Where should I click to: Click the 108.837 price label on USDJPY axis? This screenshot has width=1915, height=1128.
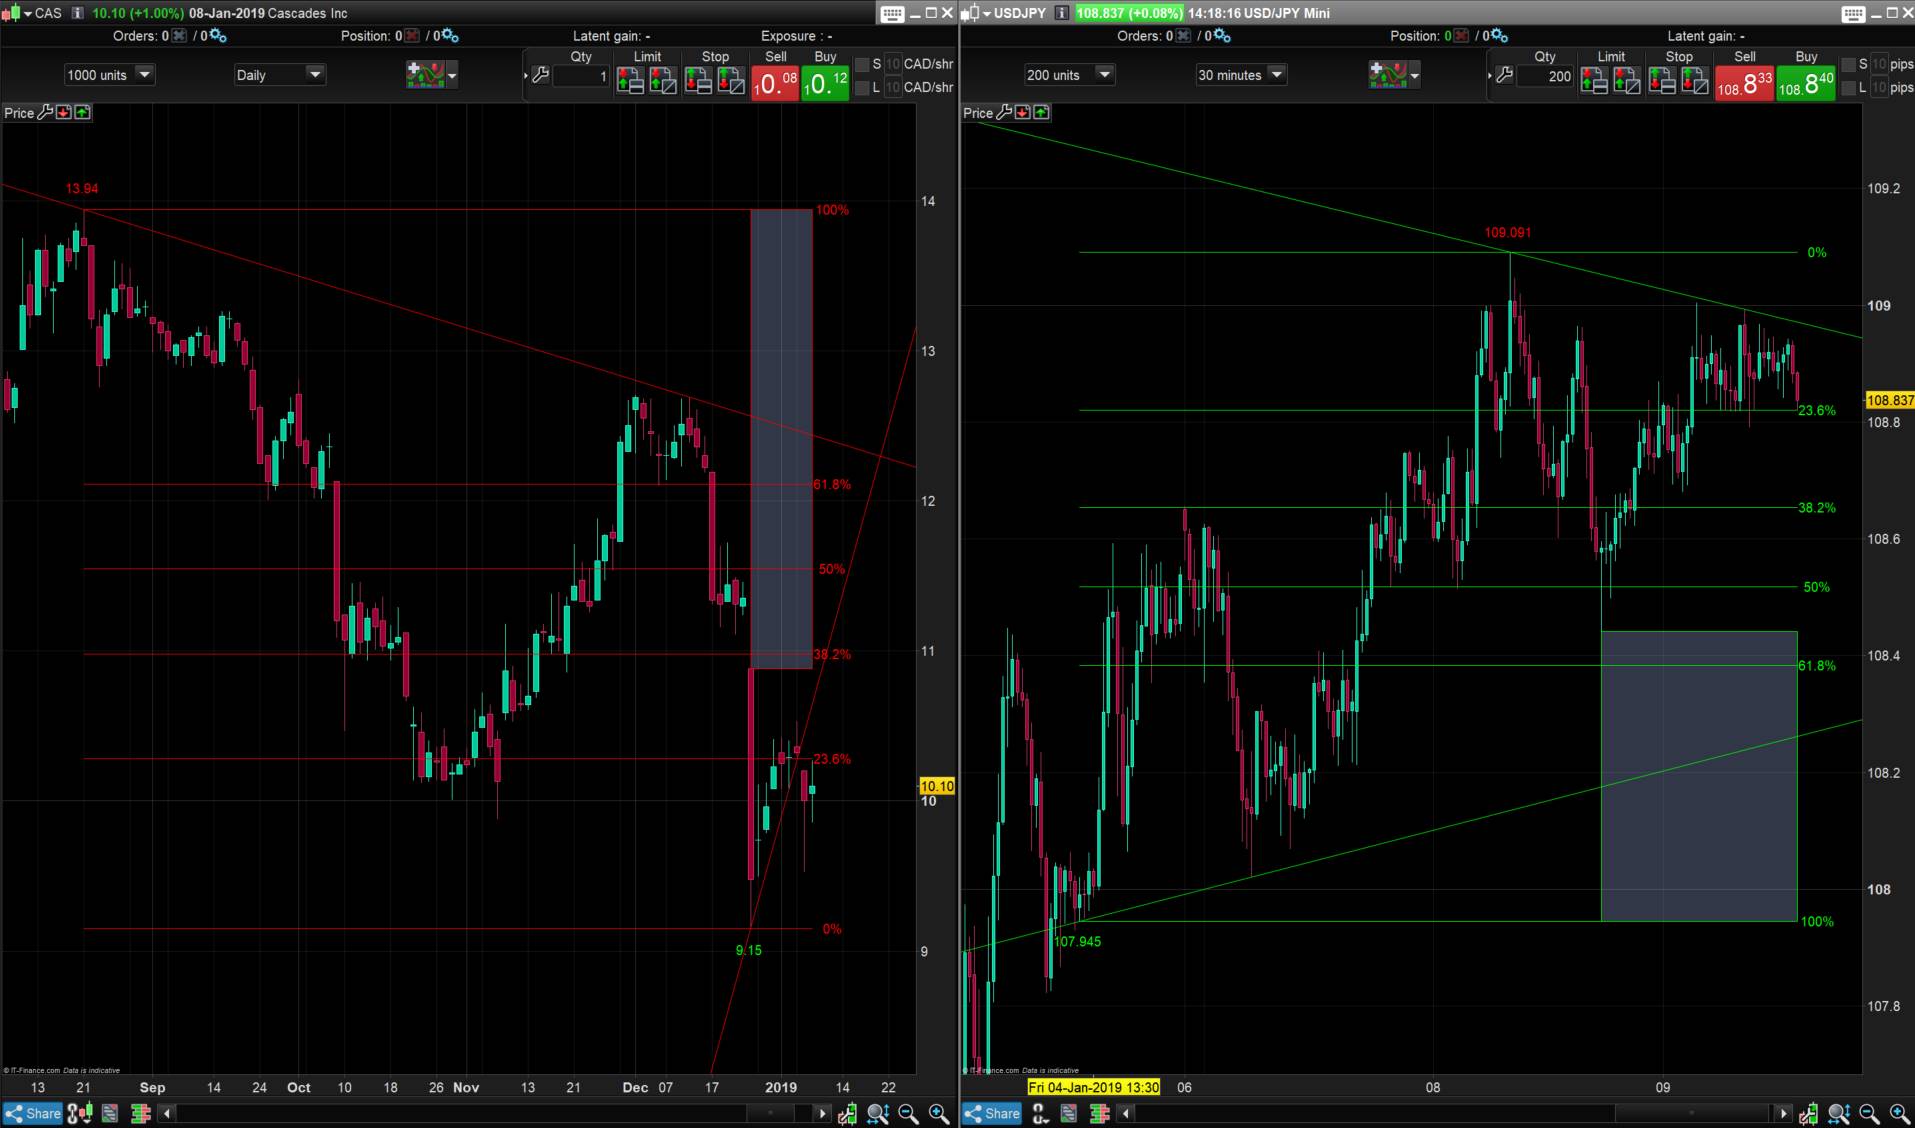1890,400
